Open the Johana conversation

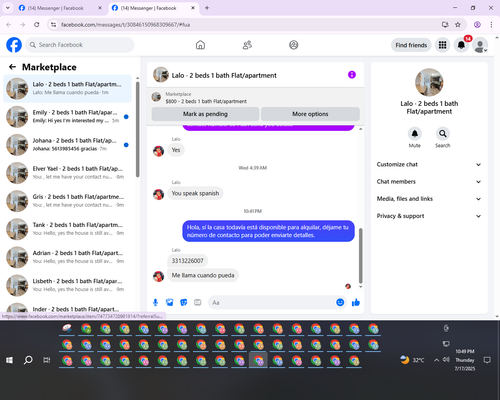68,145
